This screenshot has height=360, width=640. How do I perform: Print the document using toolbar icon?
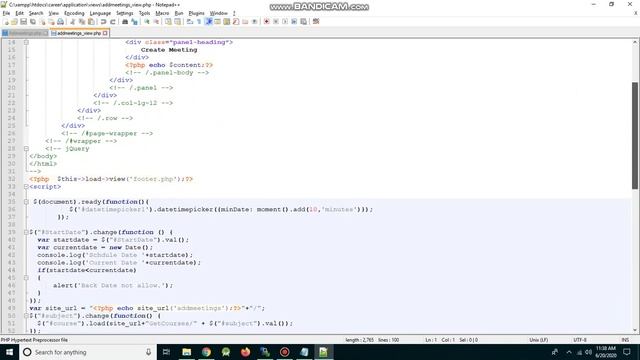click(x=60, y=21)
